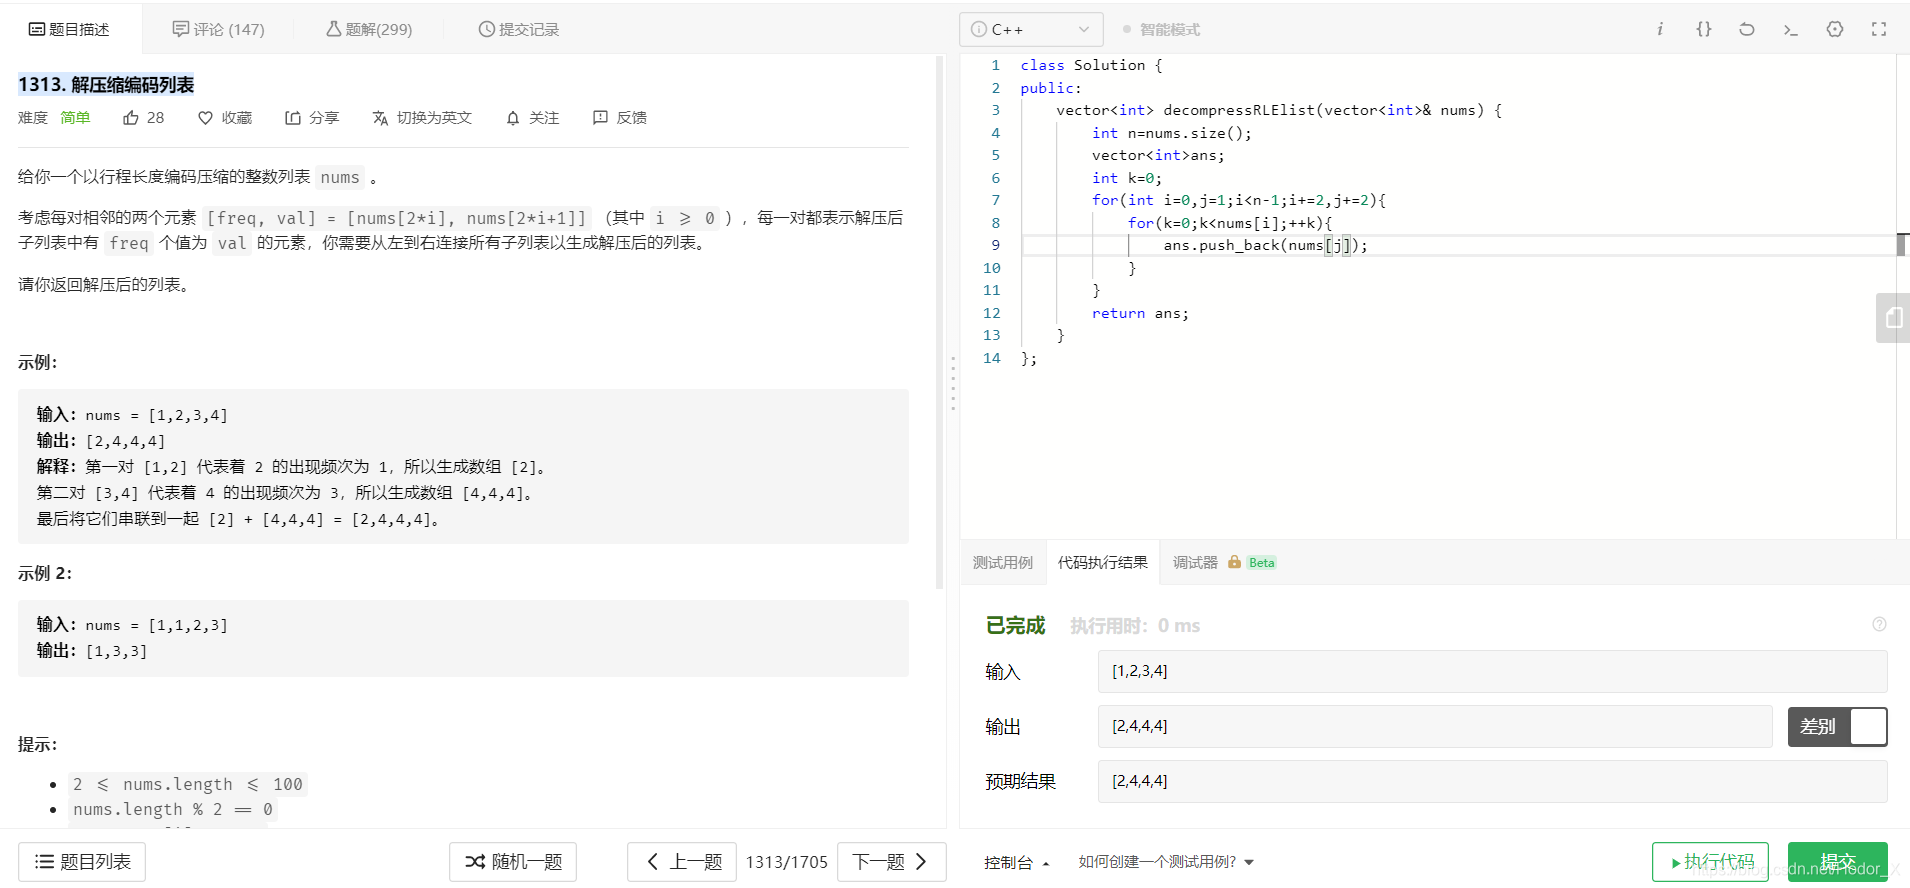Open the 题目描述 tab

[x=70, y=30]
